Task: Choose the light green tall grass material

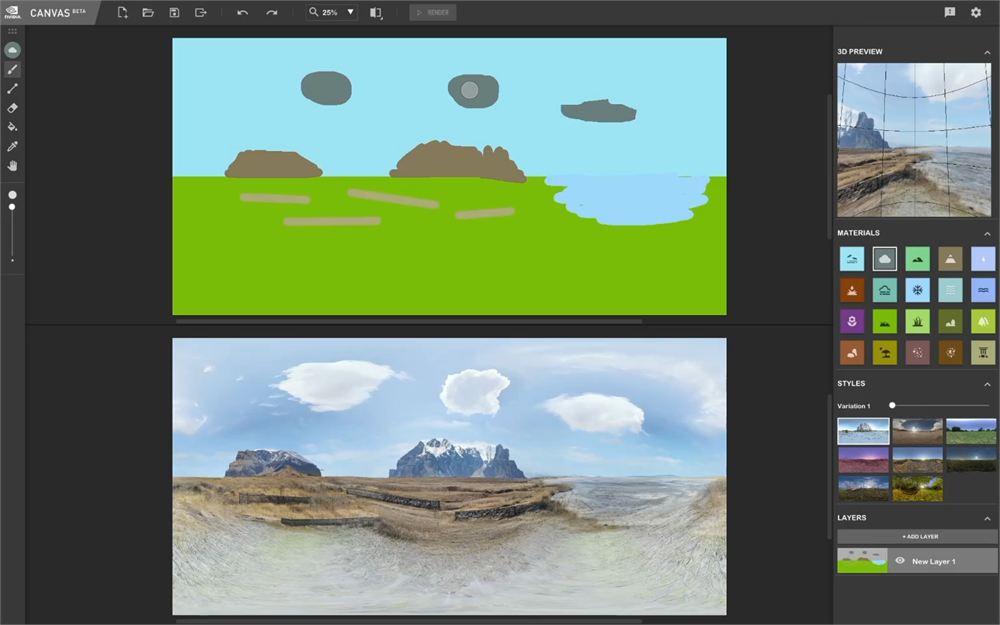Action: tap(917, 321)
